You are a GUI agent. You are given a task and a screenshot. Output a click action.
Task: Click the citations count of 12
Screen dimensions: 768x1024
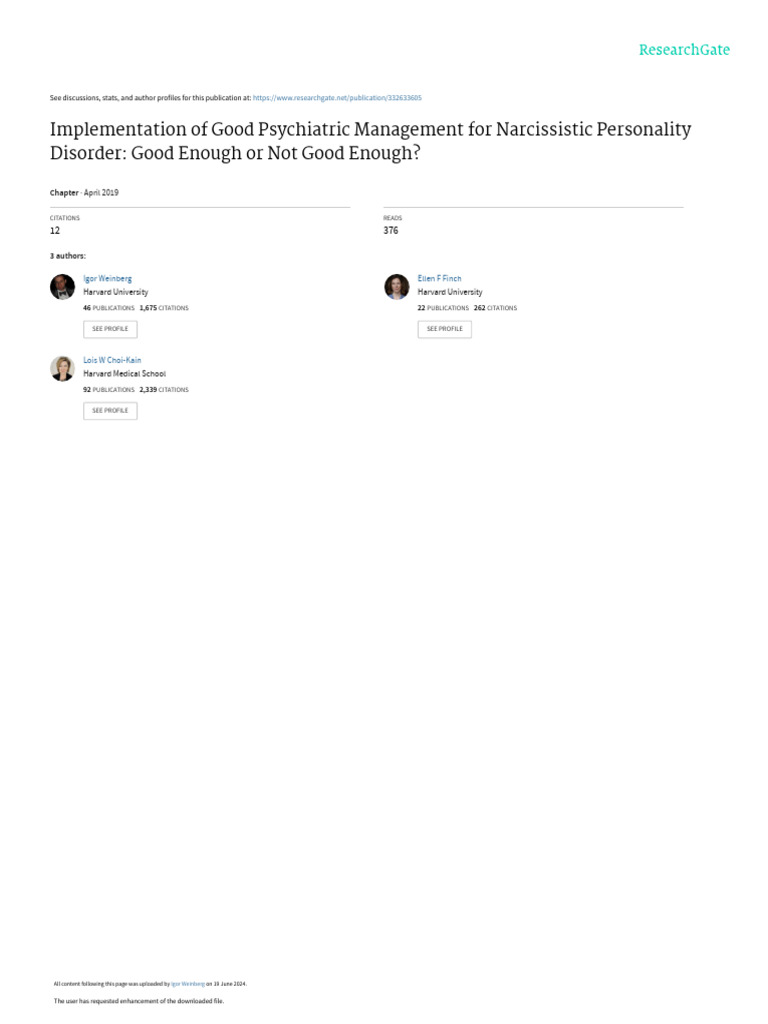point(55,231)
